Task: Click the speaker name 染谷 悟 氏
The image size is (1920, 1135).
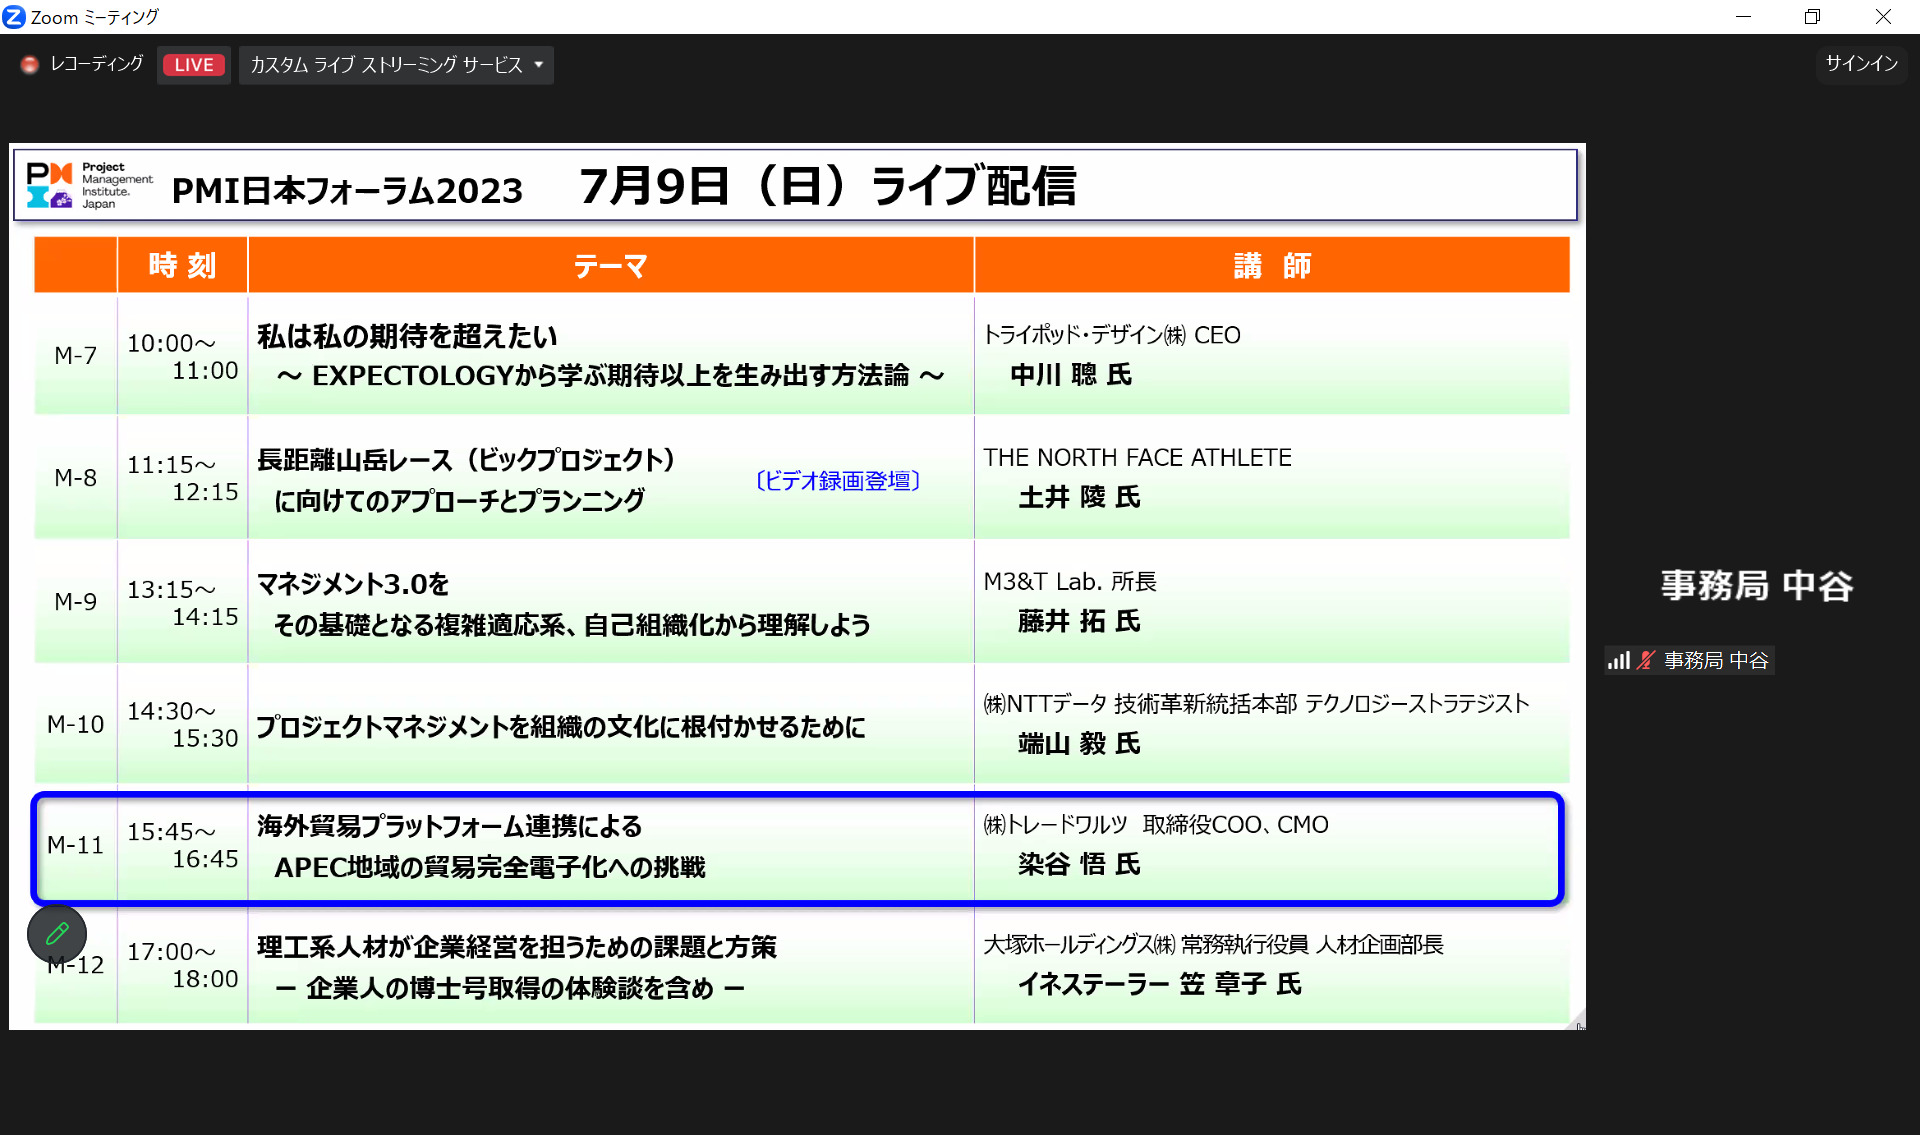Action: point(1079,864)
